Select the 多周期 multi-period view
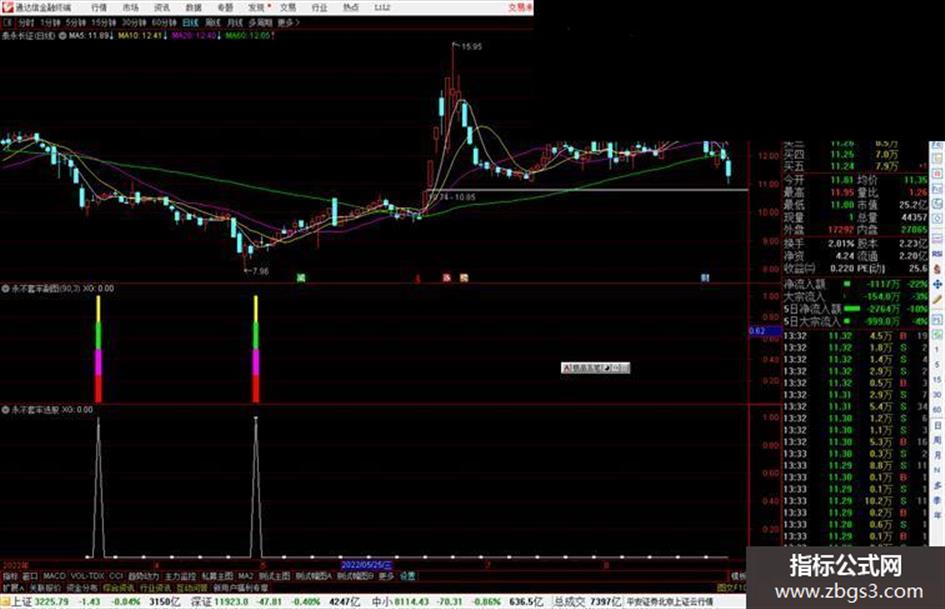The height and width of the screenshot is (609, 945). click(x=260, y=23)
